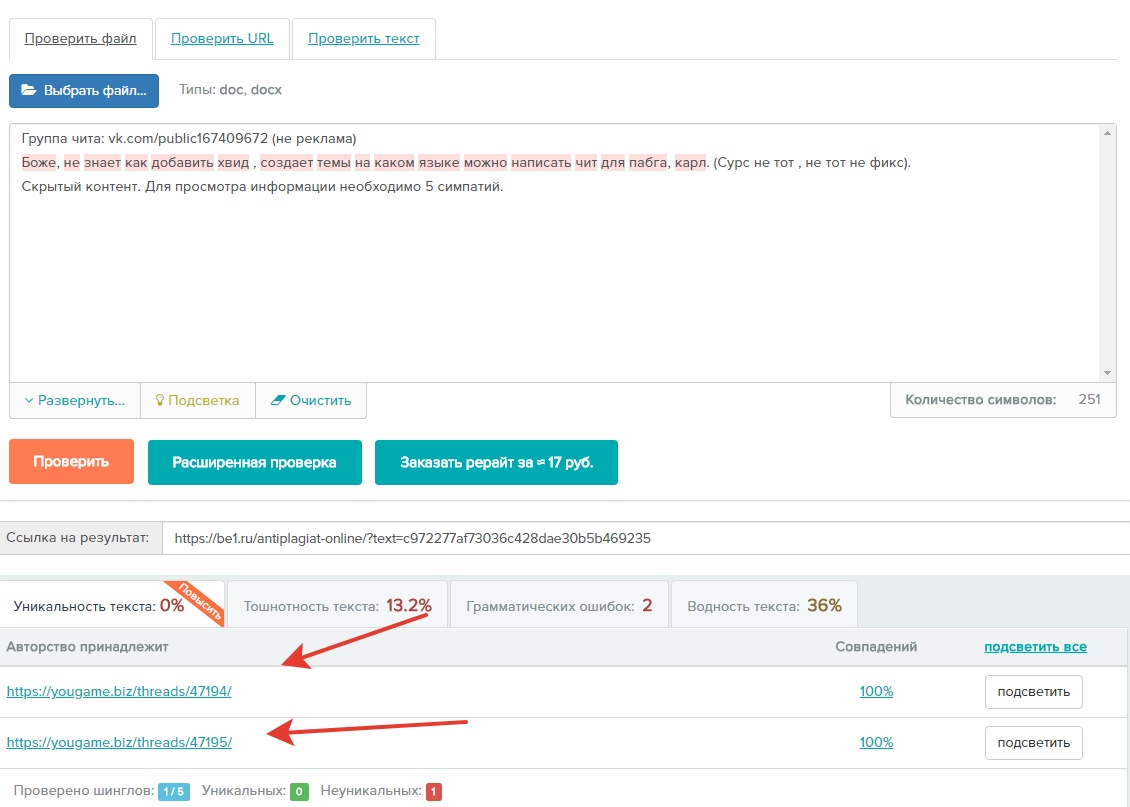
Task: Click the orange Проверить button
Action: coord(71,461)
